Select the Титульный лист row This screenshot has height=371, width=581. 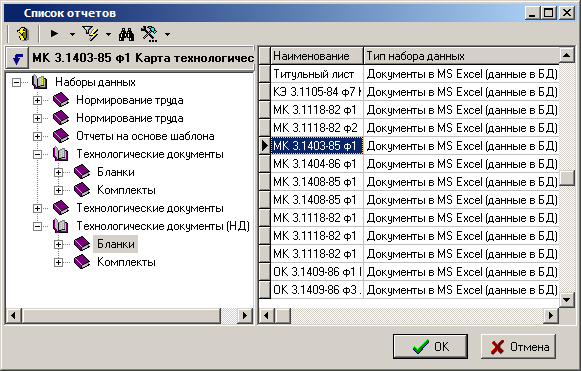tap(414, 74)
